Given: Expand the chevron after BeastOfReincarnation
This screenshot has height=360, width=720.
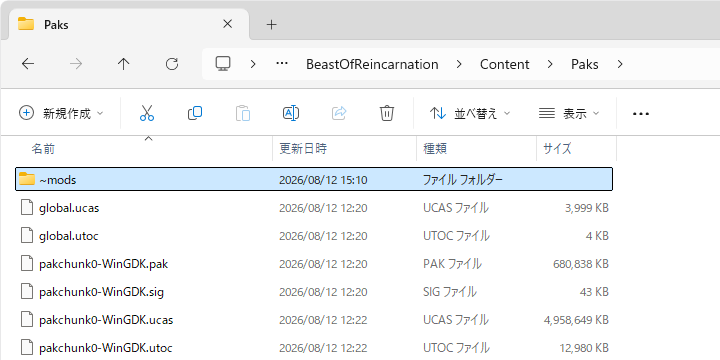Looking at the screenshot, I should [x=459, y=64].
